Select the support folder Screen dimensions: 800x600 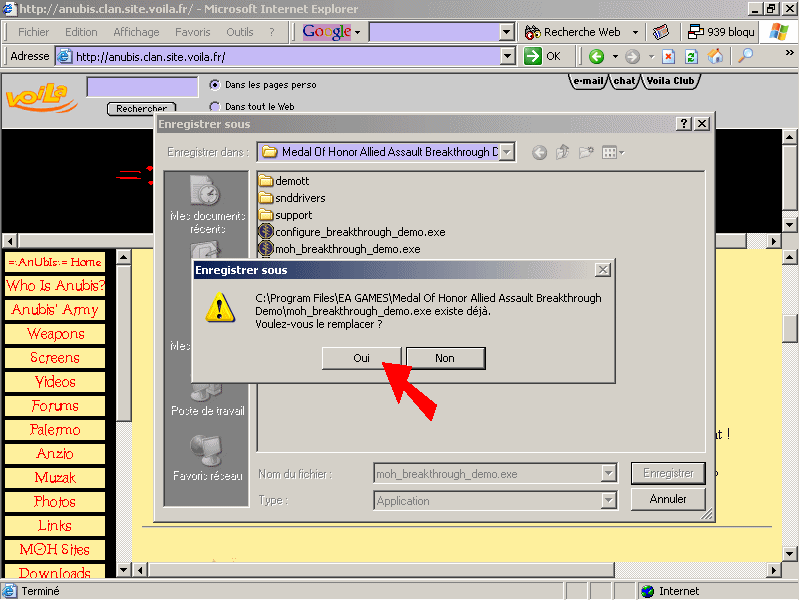pyautogui.click(x=285, y=215)
